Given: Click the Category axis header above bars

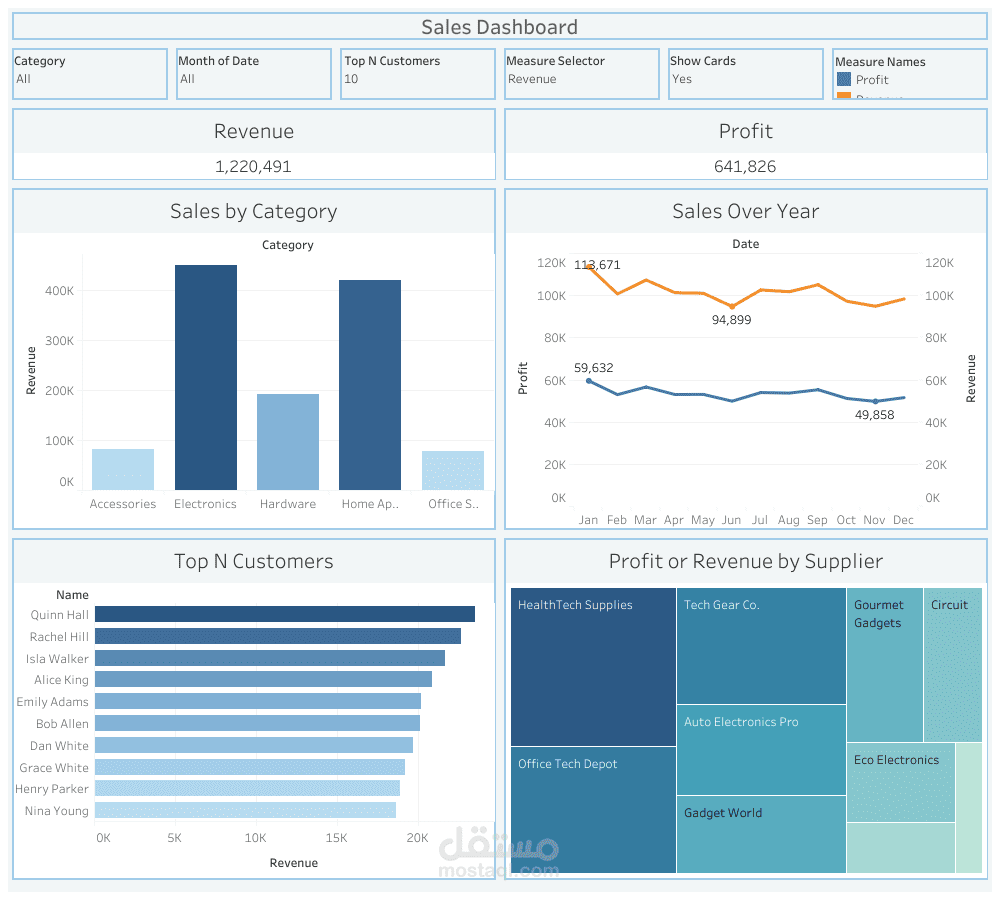Looking at the screenshot, I should pyautogui.click(x=288, y=245).
